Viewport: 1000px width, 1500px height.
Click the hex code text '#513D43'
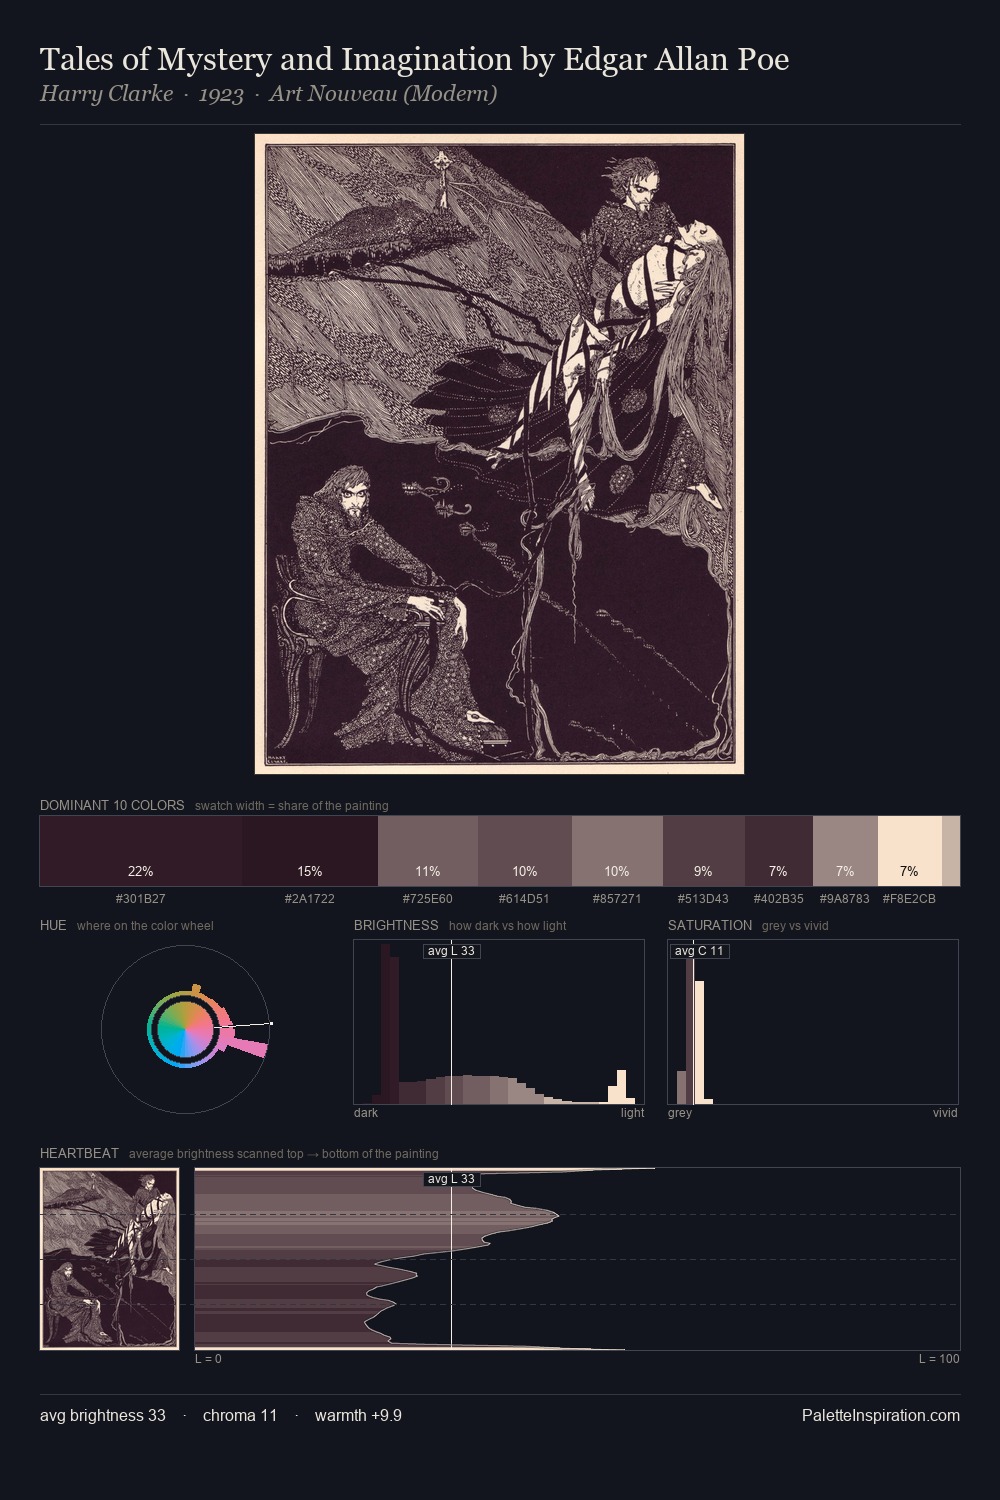coord(704,898)
